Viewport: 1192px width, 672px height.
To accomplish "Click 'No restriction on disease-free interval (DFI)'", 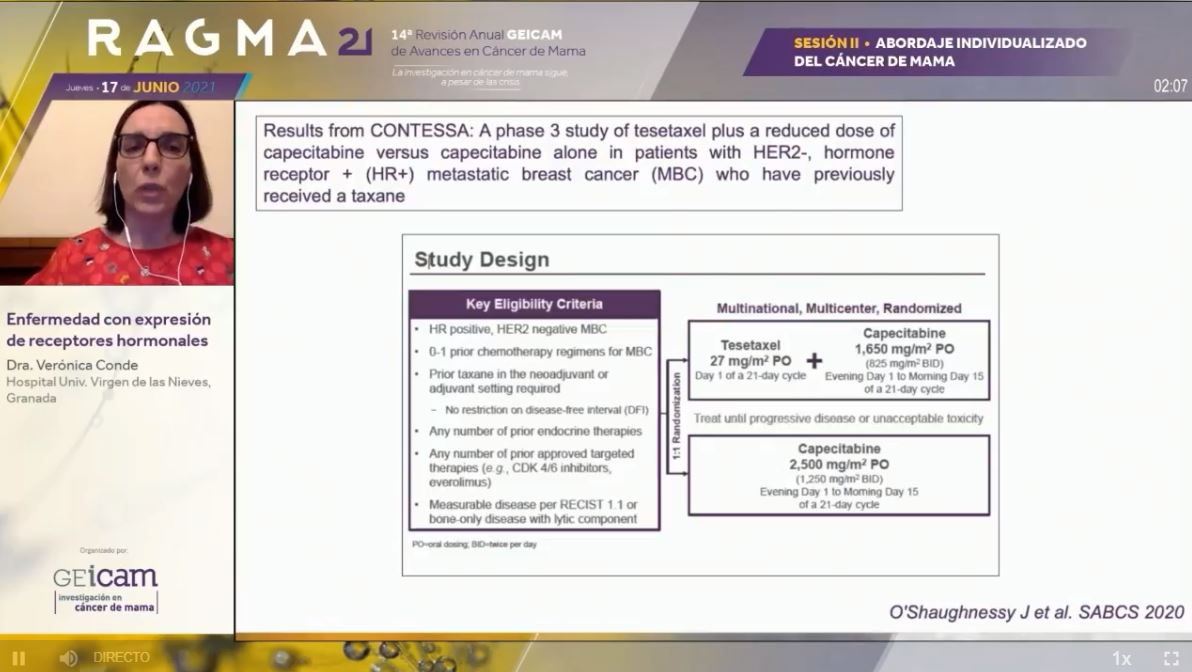I will pos(547,410).
